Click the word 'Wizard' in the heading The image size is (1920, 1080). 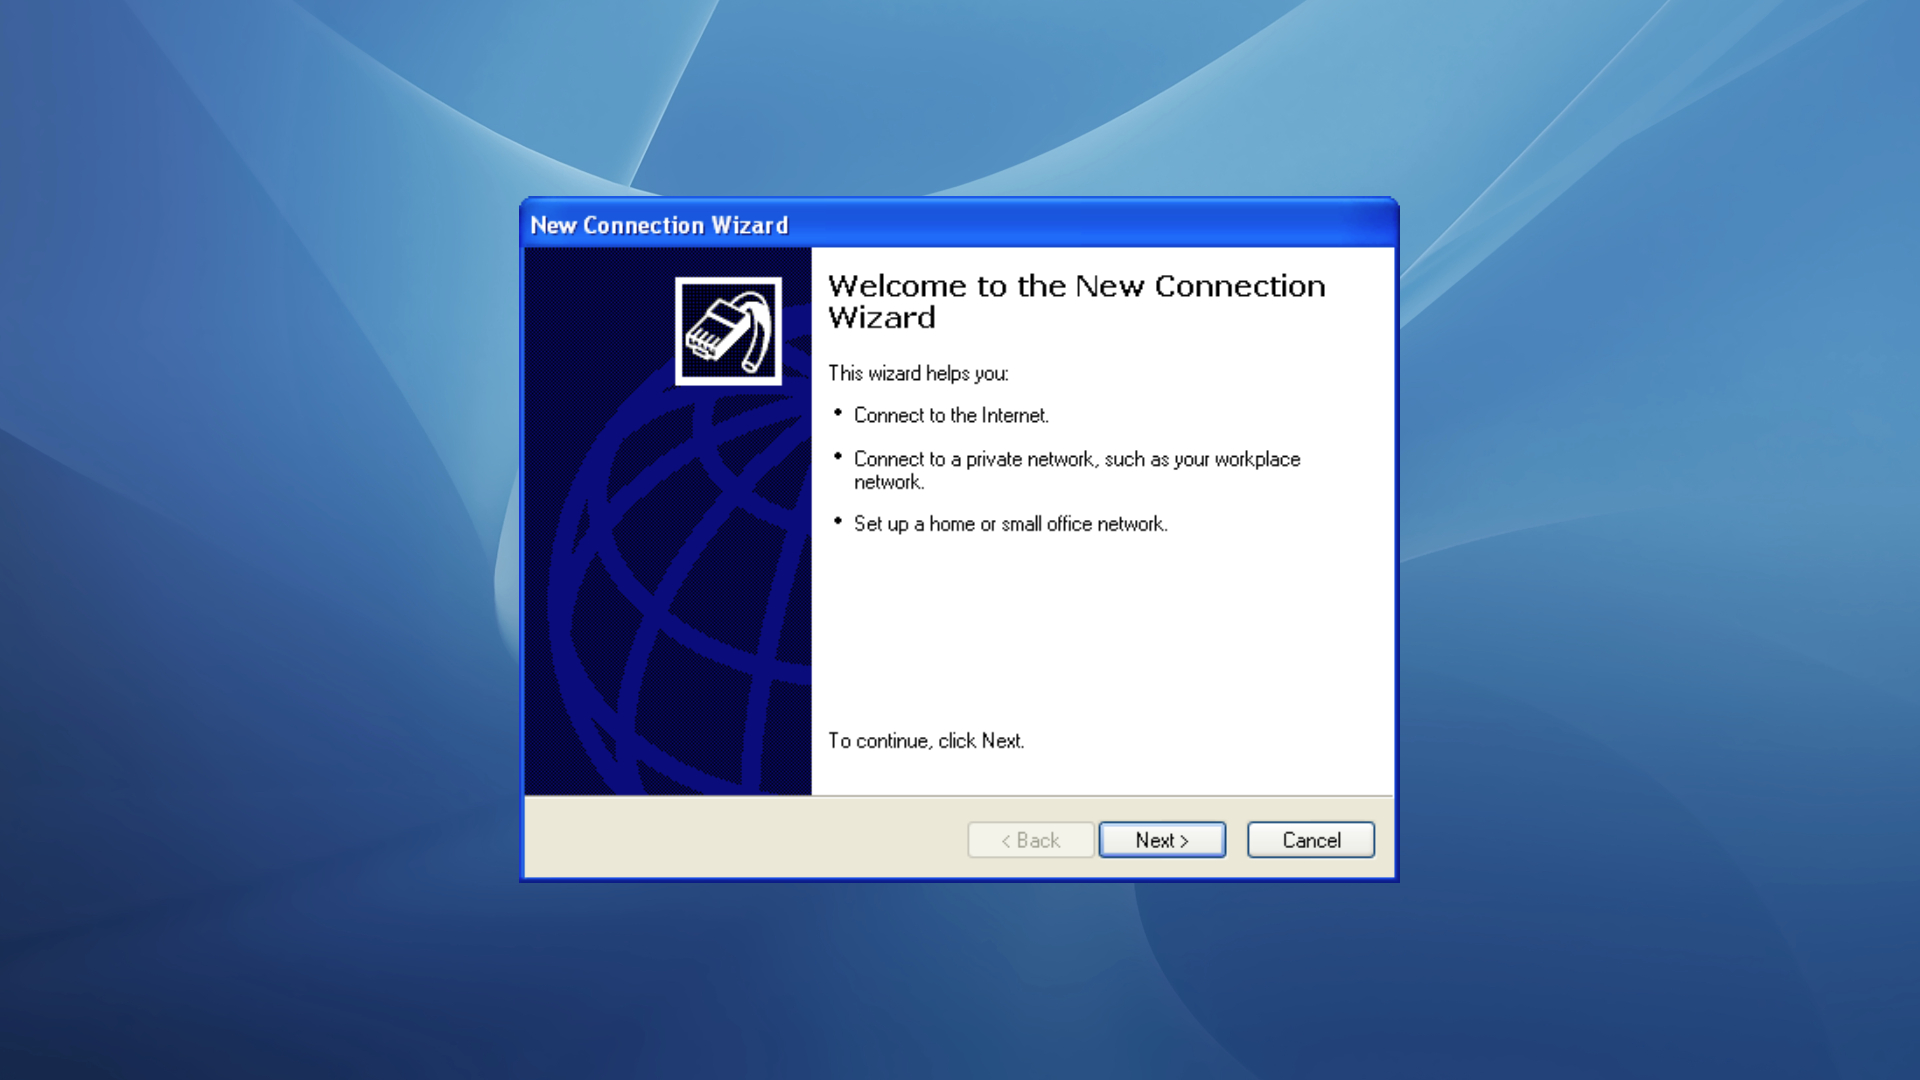[881, 318]
